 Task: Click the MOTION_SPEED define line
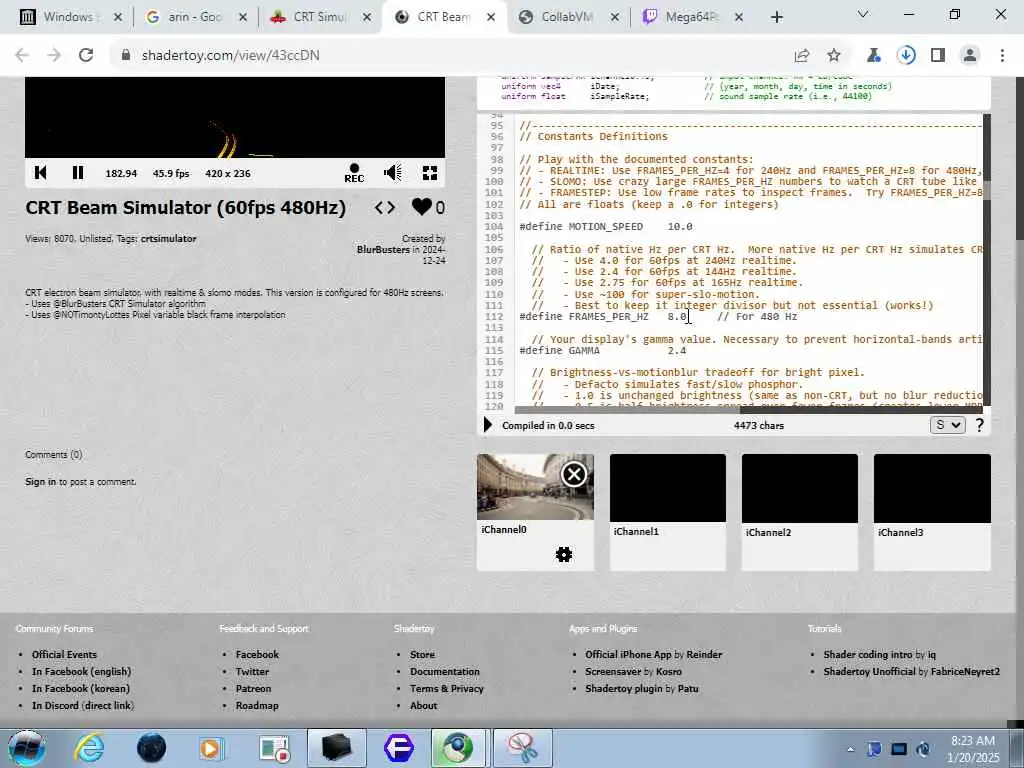606,227
